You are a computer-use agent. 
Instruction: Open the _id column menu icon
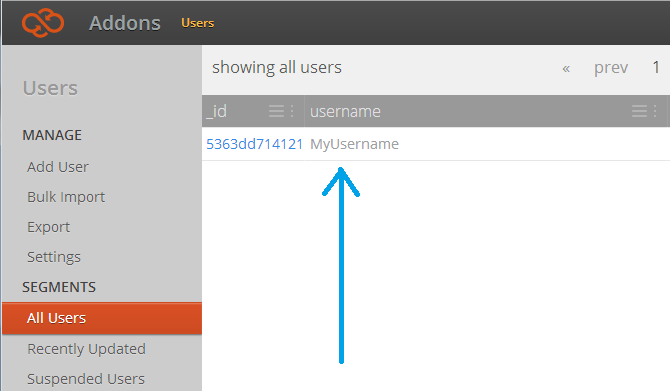[x=276, y=111]
